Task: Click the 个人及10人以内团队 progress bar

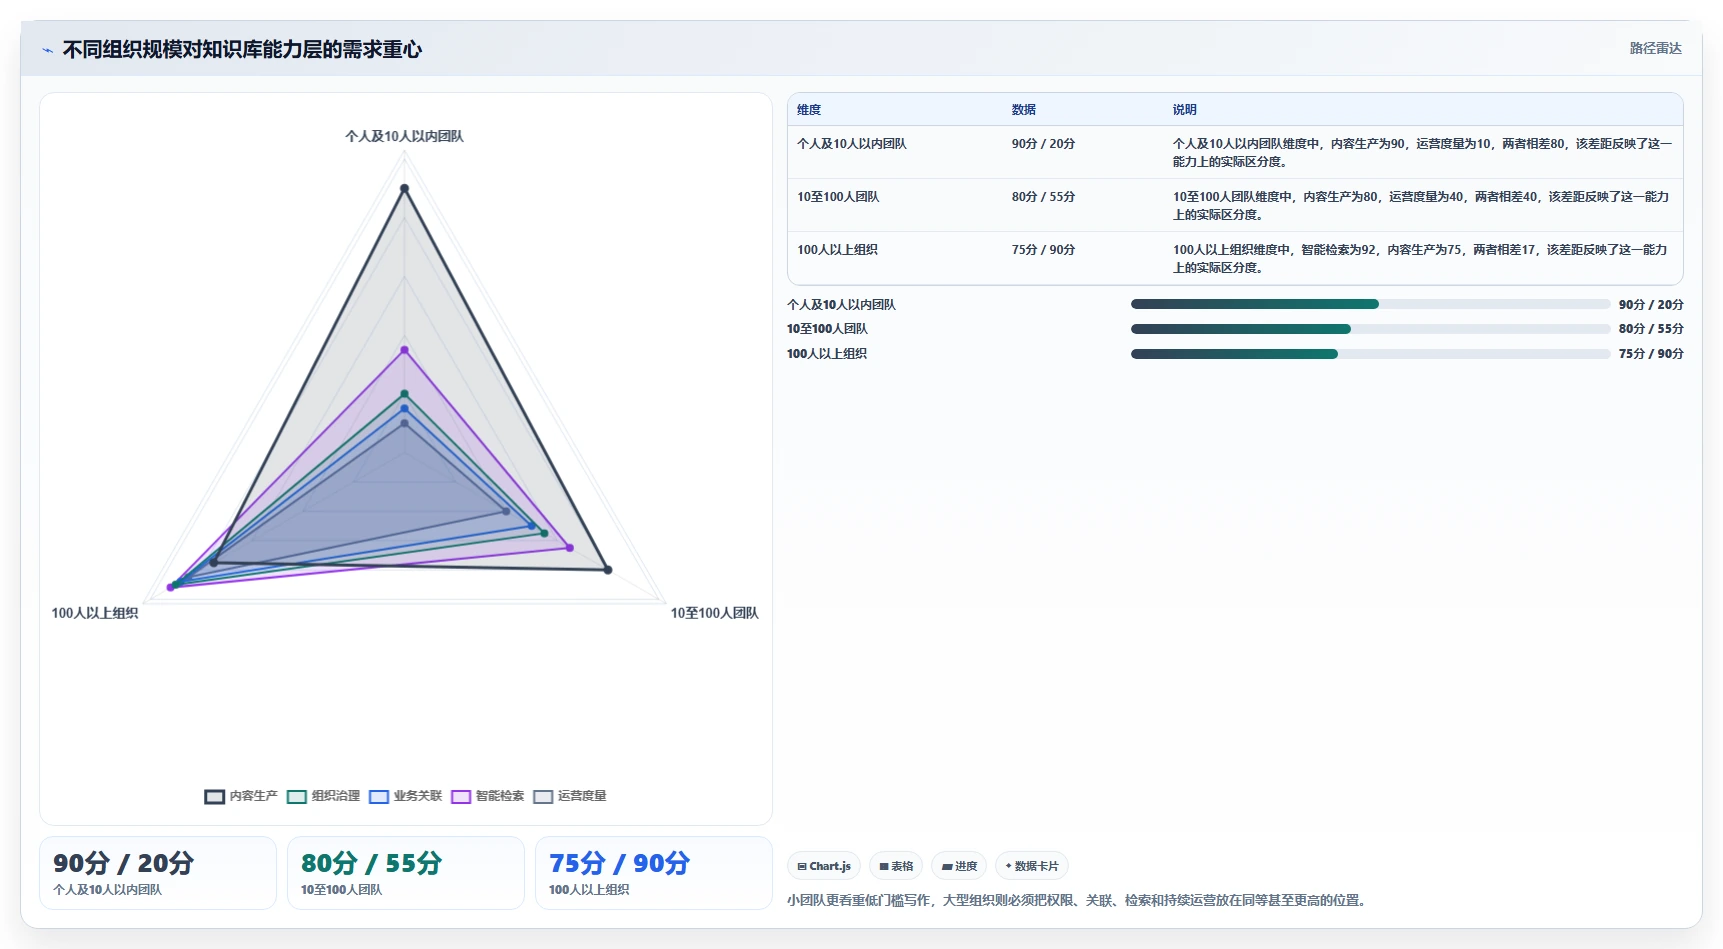Action: point(1370,304)
